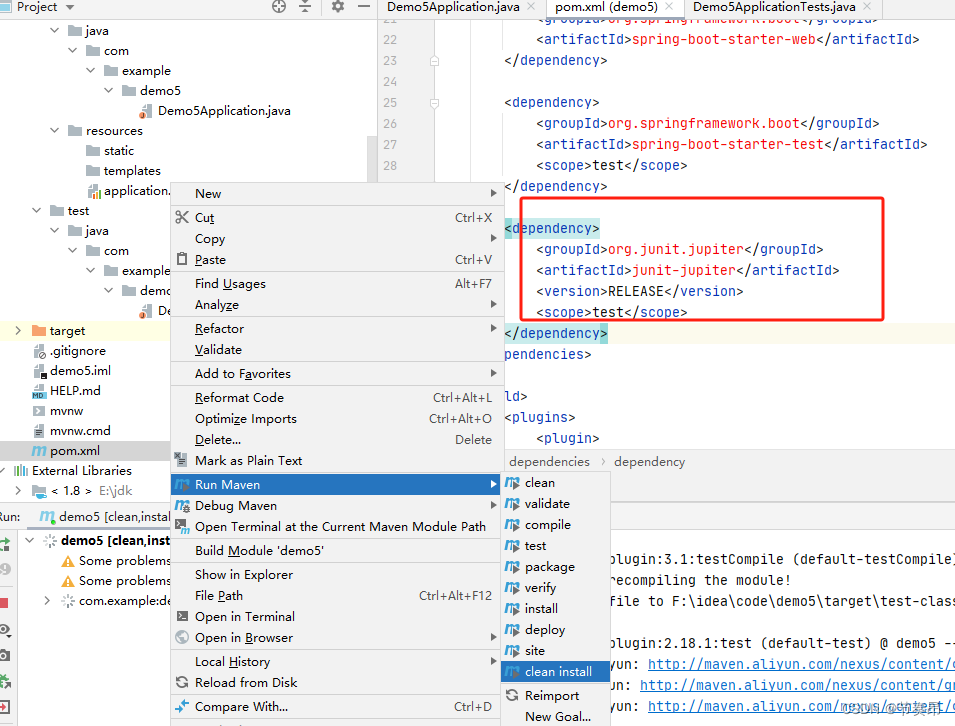
Task: Run Maven compile goal
Action: [x=555, y=525]
